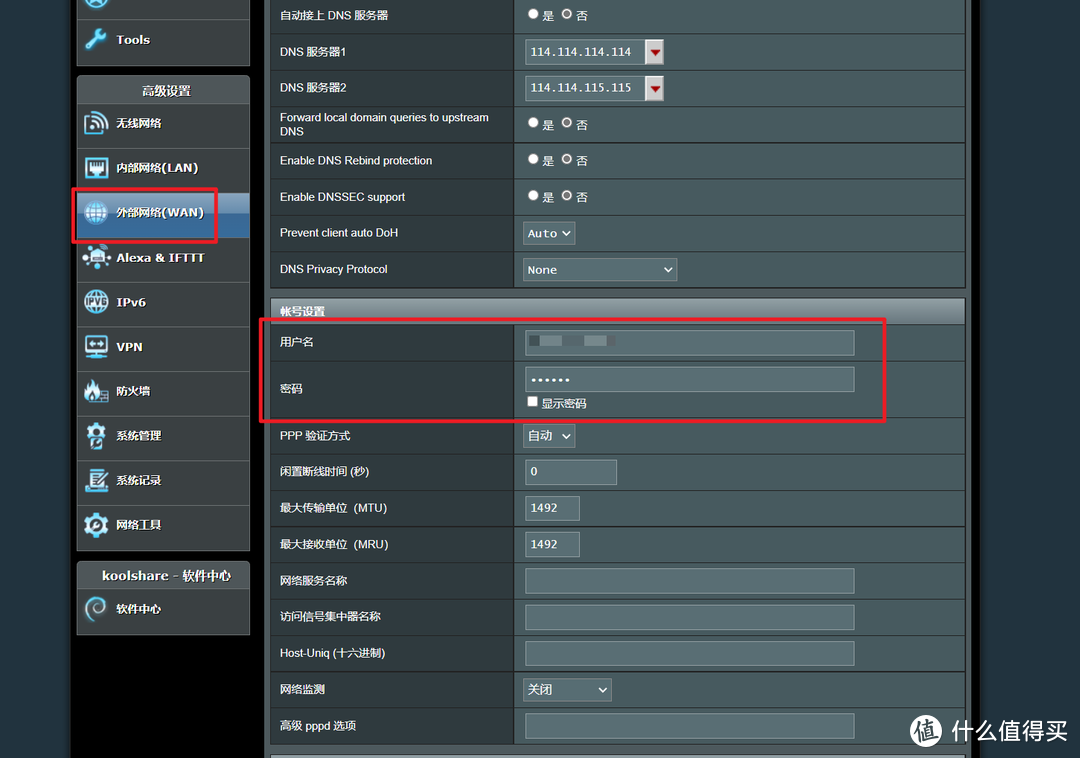Open the IPv6 menu item
Viewport: 1080px width, 758px height.
pos(163,304)
